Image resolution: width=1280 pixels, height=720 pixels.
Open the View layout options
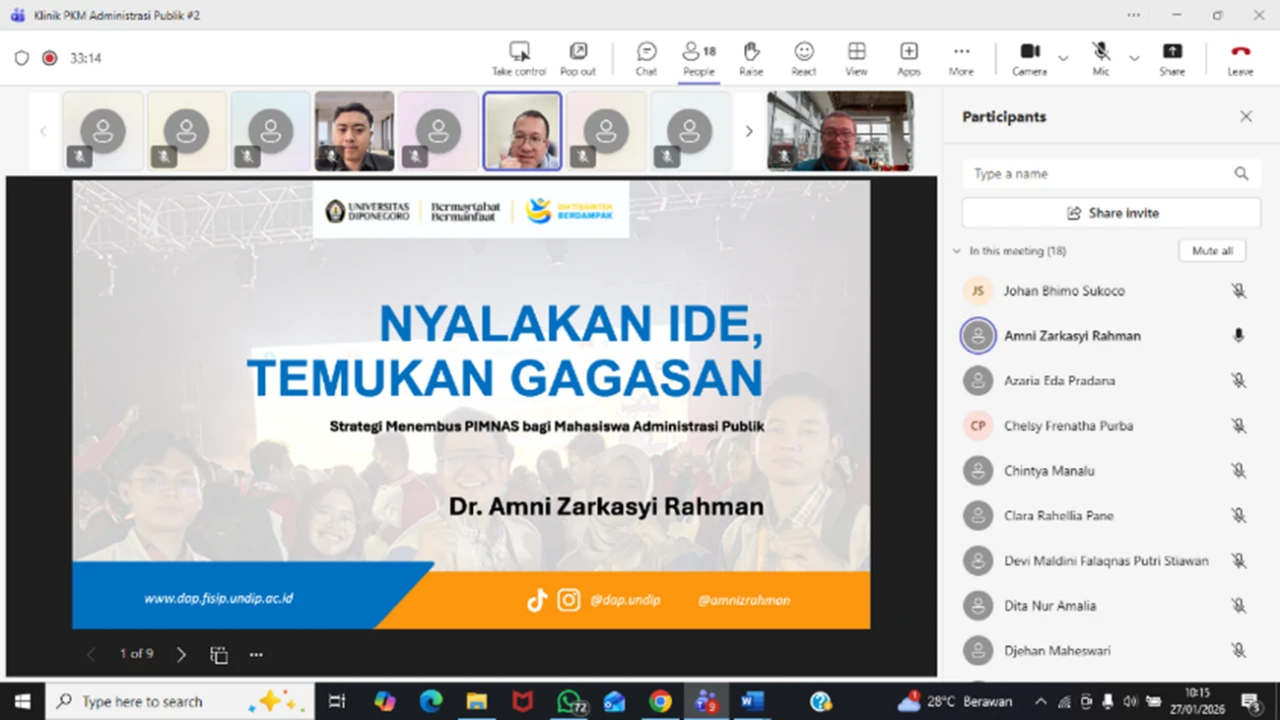pos(856,58)
